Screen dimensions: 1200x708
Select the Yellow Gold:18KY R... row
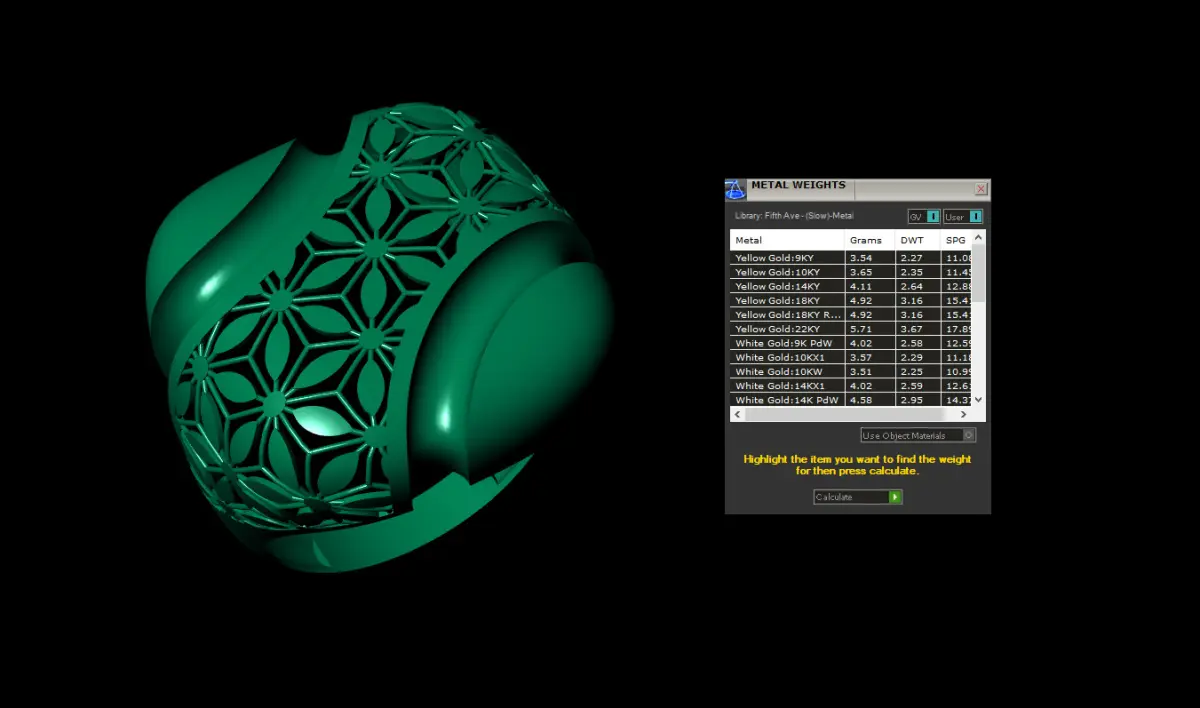(x=851, y=314)
